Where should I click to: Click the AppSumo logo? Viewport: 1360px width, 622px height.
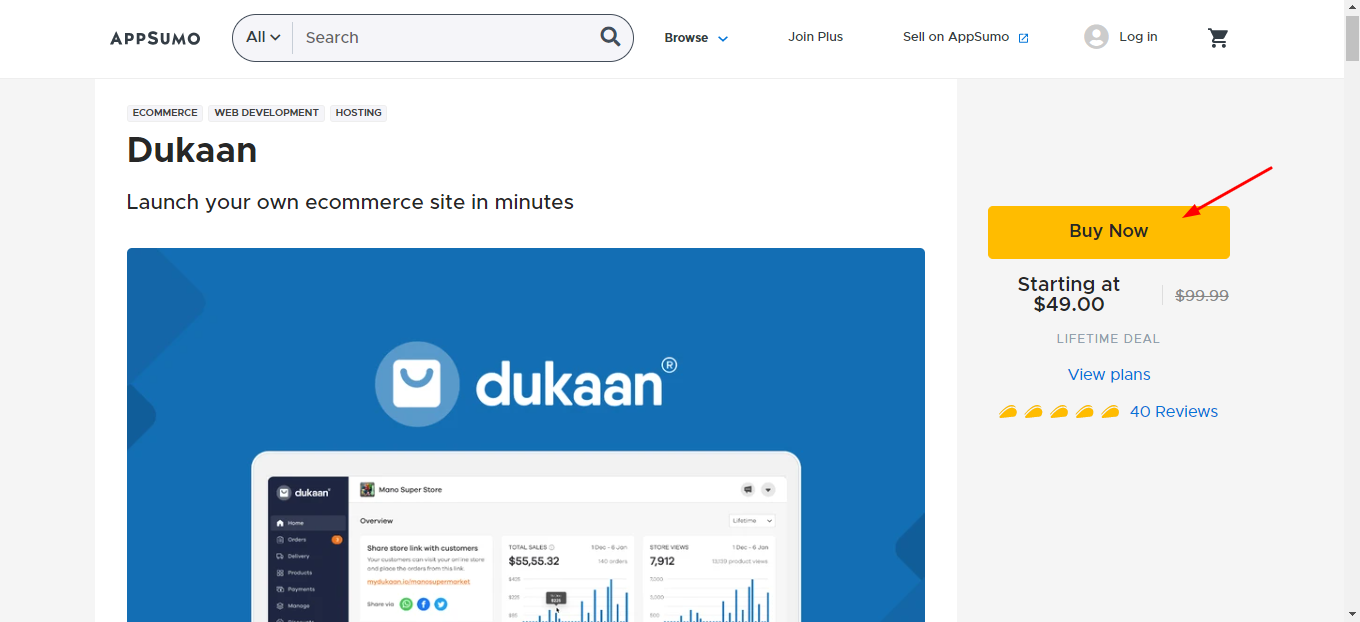click(x=155, y=38)
